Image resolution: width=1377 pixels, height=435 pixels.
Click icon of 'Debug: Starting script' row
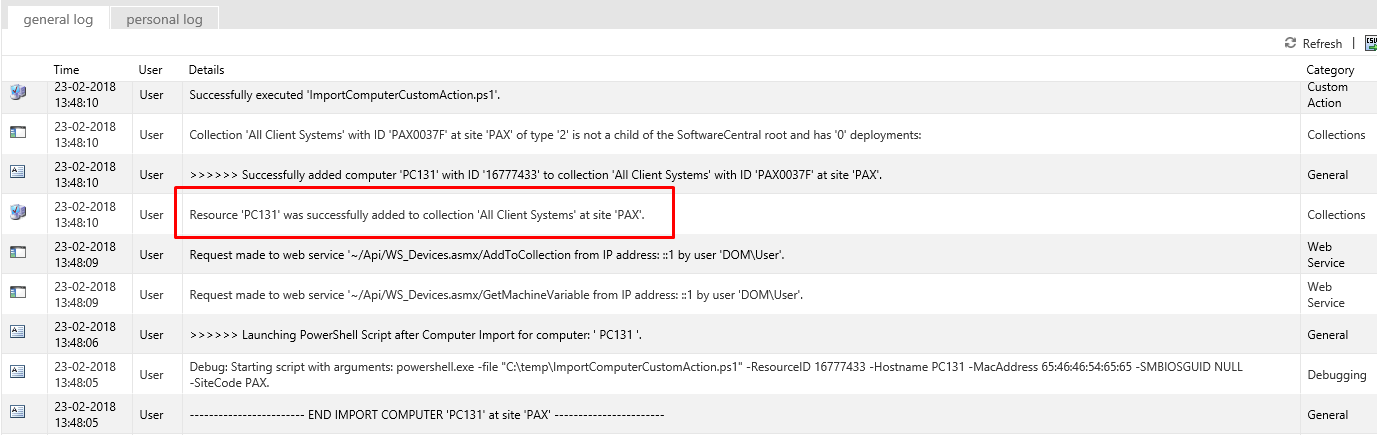pyautogui.click(x=17, y=372)
